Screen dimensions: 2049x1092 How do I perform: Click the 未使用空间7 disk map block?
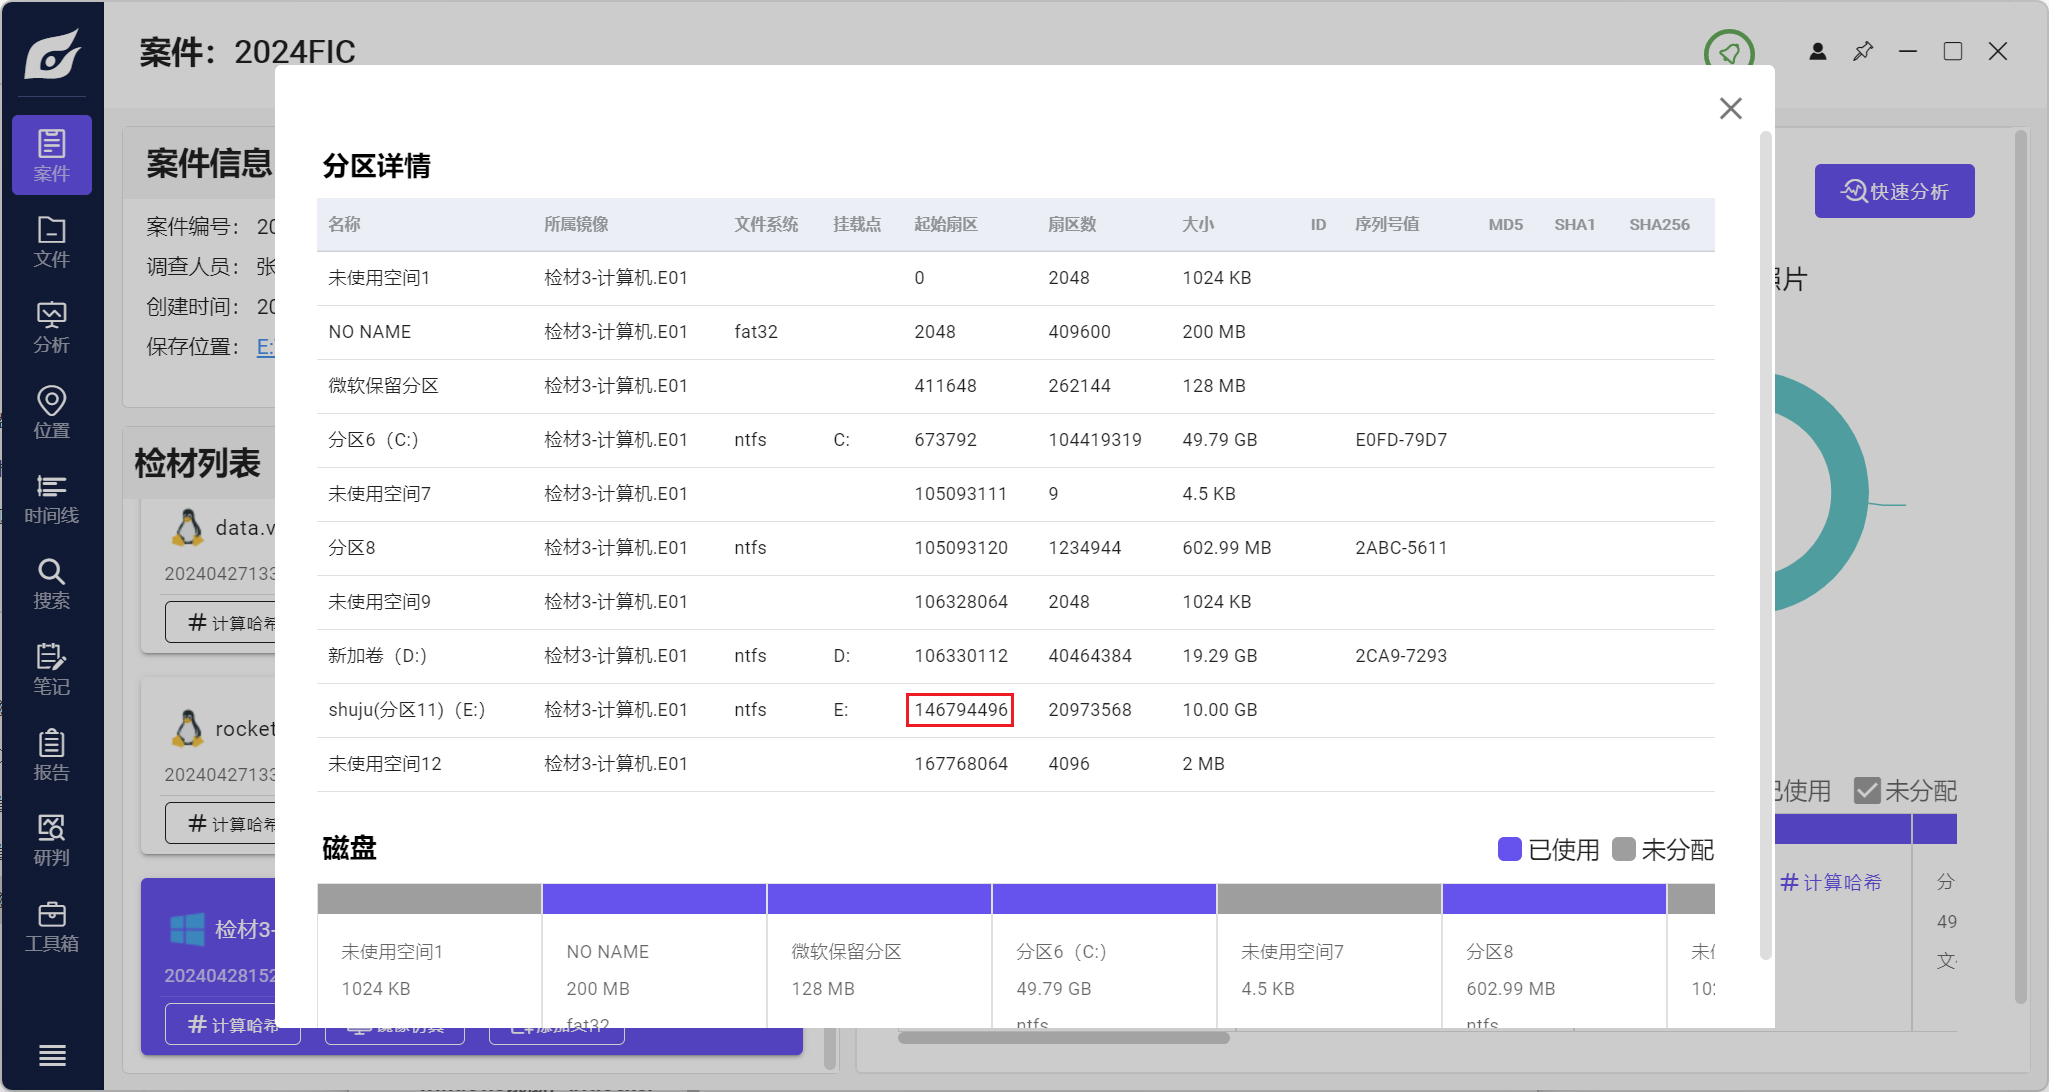click(1329, 955)
